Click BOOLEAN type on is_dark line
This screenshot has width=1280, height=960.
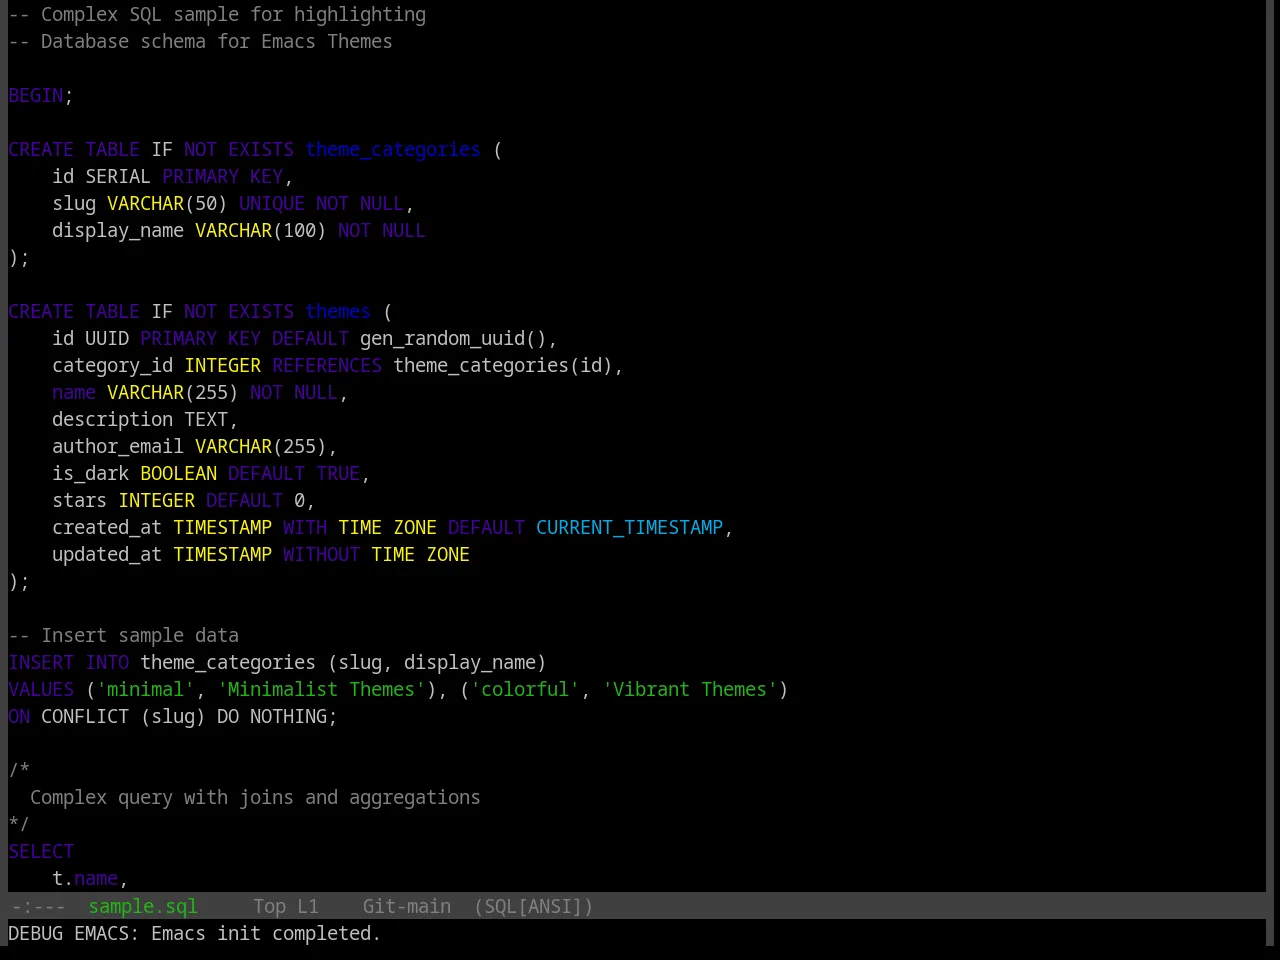tap(179, 473)
